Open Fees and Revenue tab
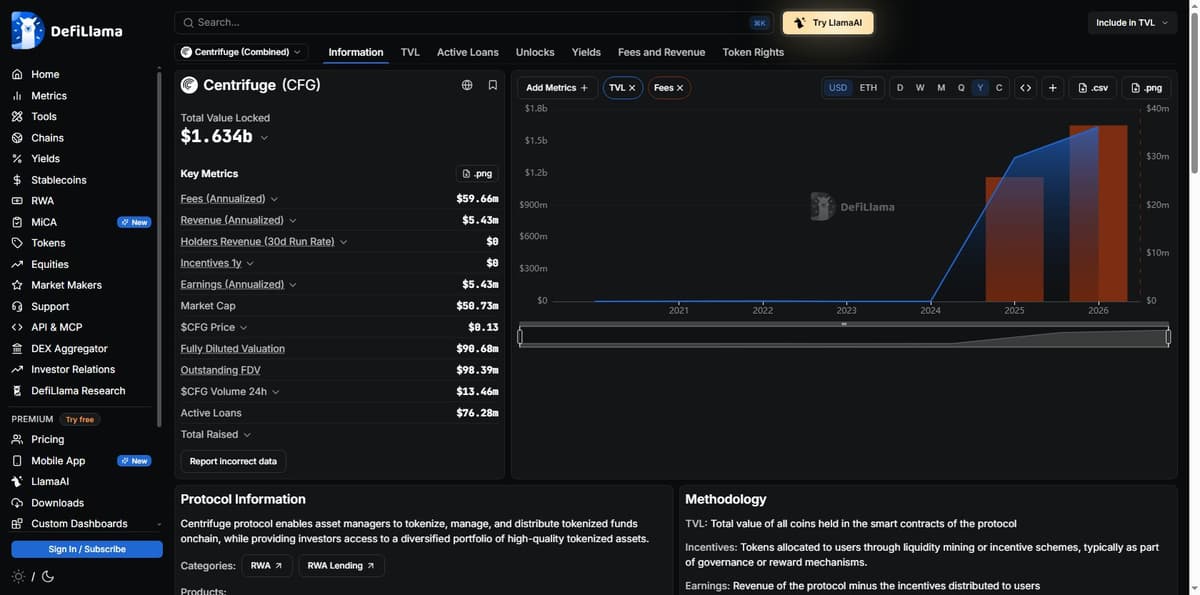Viewport: 1200px width, 595px height. [x=661, y=52]
